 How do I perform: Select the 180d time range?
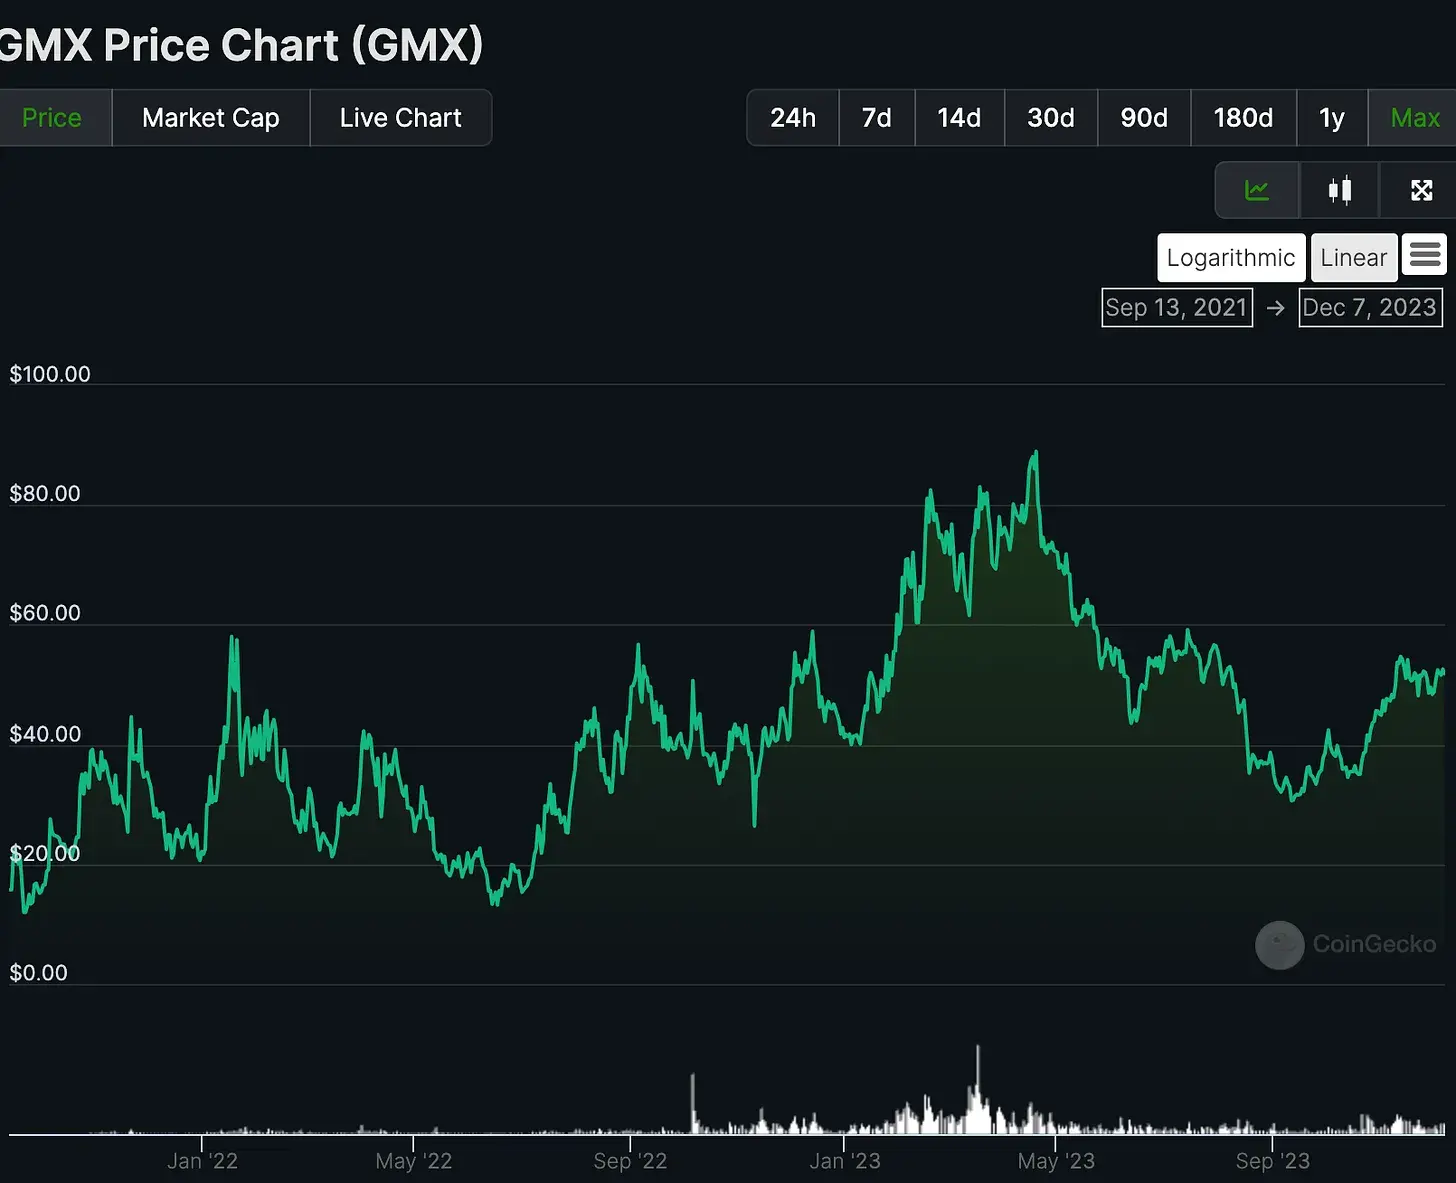point(1244,118)
